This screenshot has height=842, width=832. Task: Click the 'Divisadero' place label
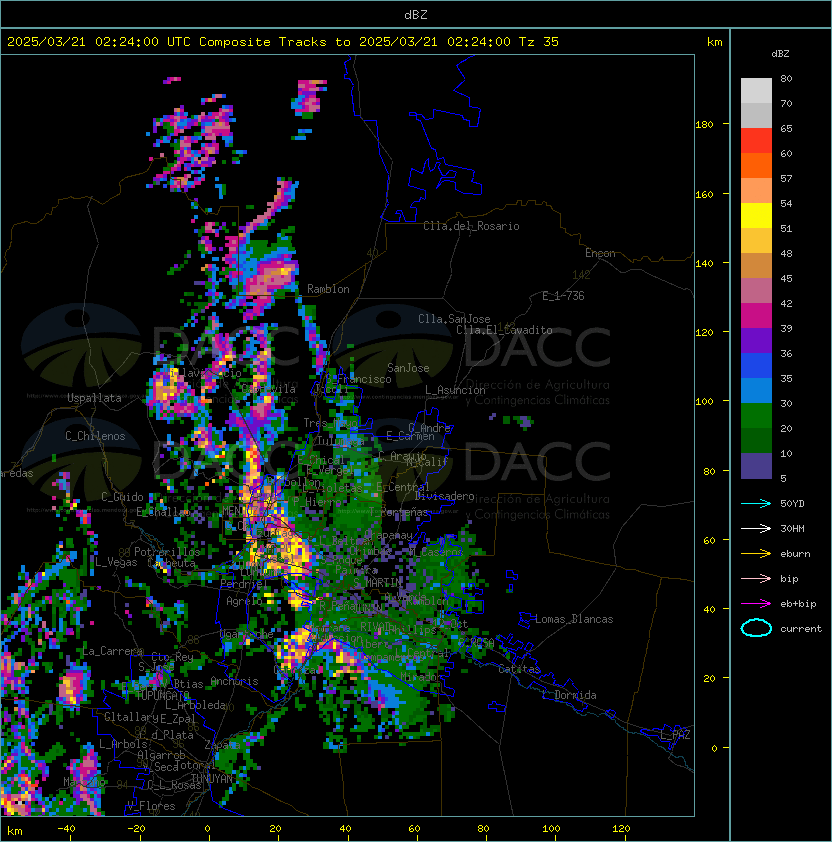(x=444, y=496)
